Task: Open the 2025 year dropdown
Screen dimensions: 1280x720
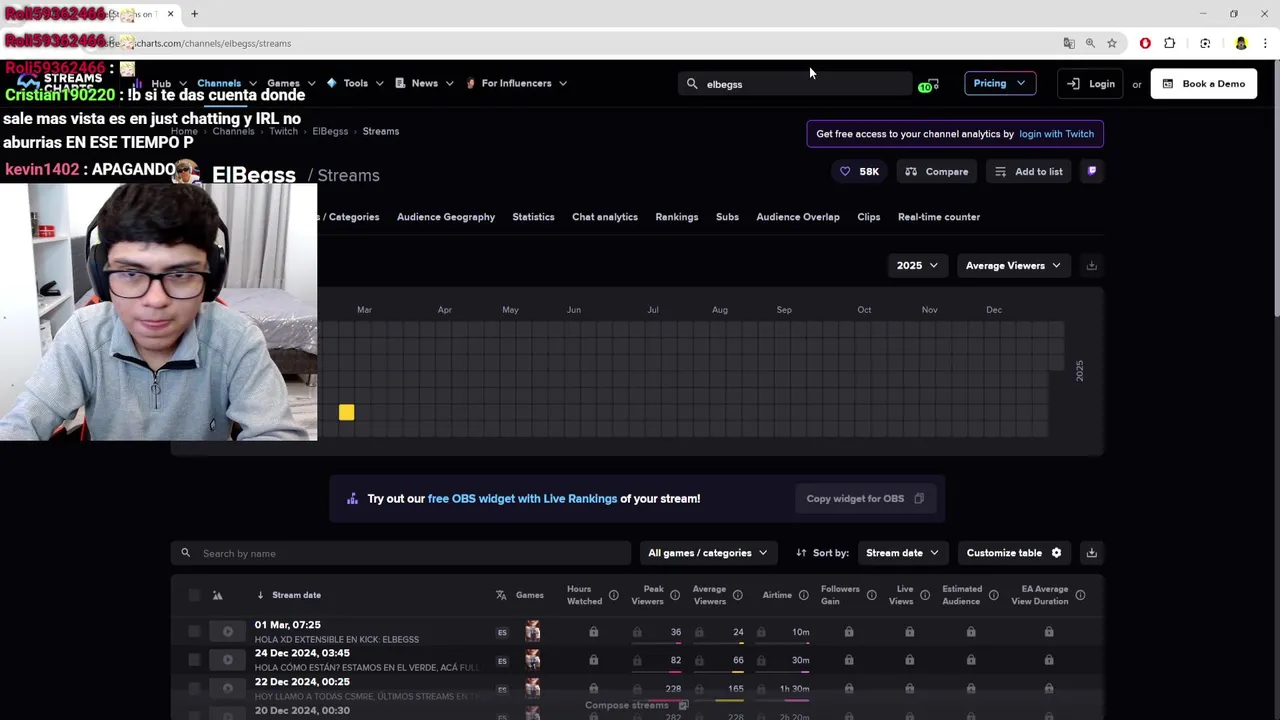Action: pos(917,265)
